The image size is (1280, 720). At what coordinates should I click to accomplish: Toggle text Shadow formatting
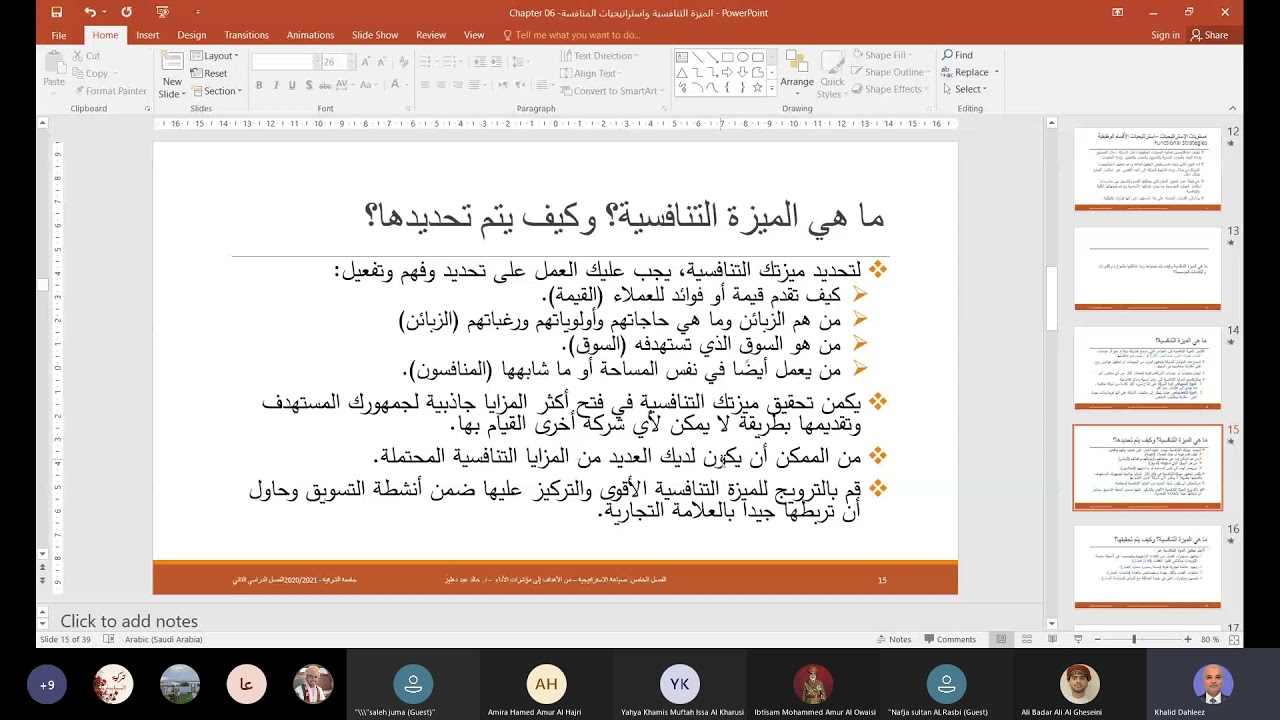click(308, 85)
